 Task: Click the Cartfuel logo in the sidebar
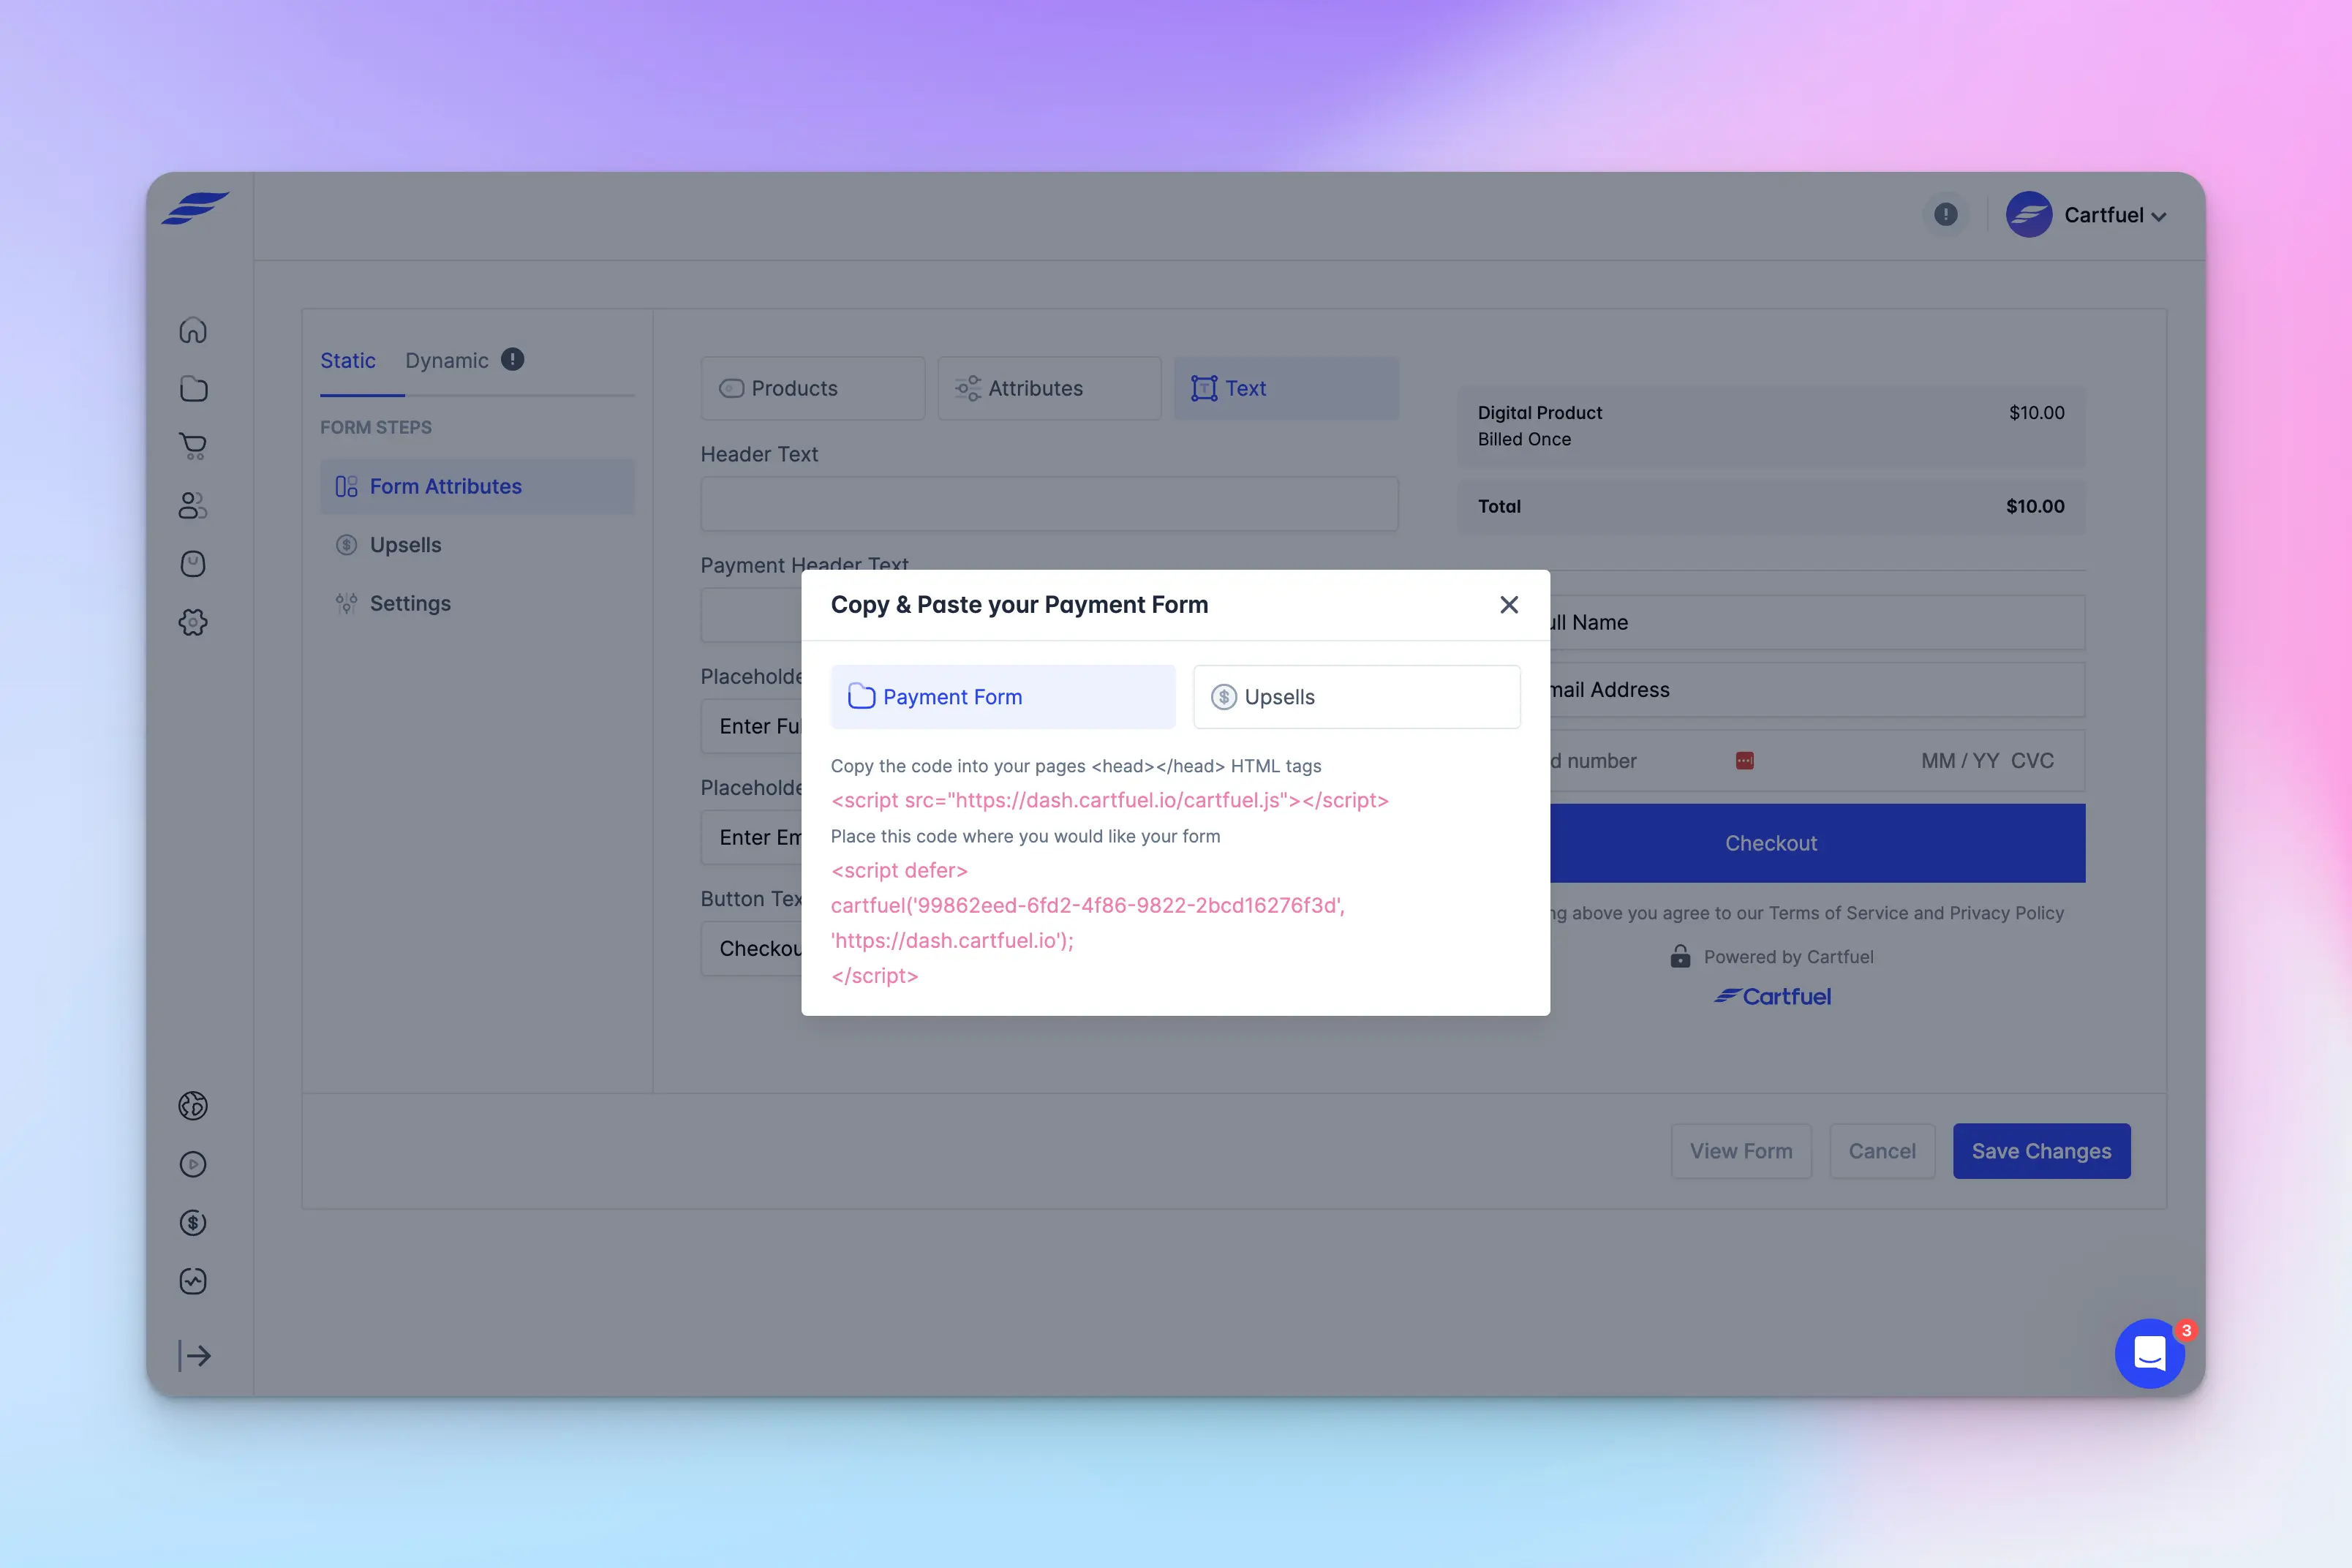pyautogui.click(x=195, y=208)
